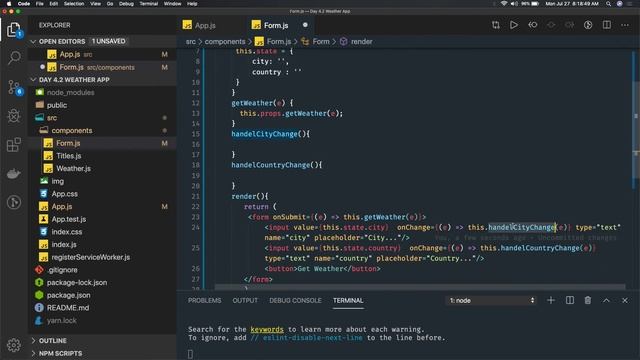Split the editor to the right
This screenshot has height=360, width=640.
tap(607, 25)
